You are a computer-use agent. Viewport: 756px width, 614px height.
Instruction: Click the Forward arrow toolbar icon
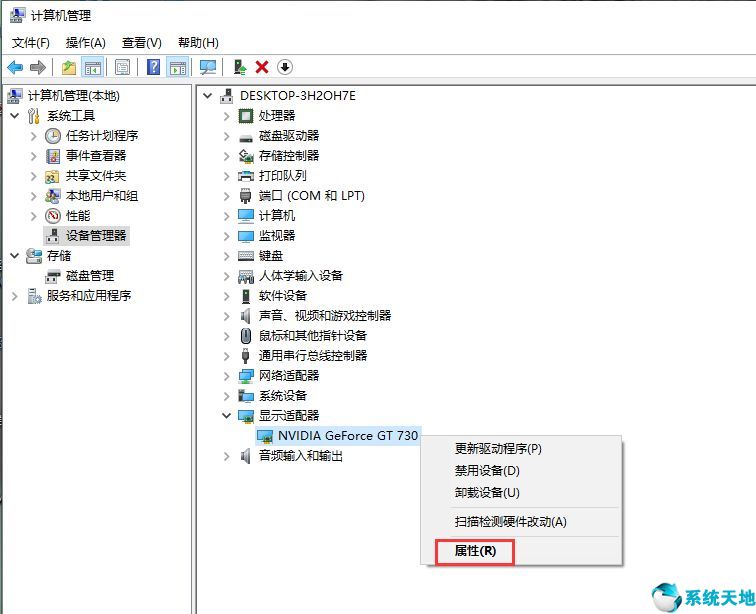38,67
